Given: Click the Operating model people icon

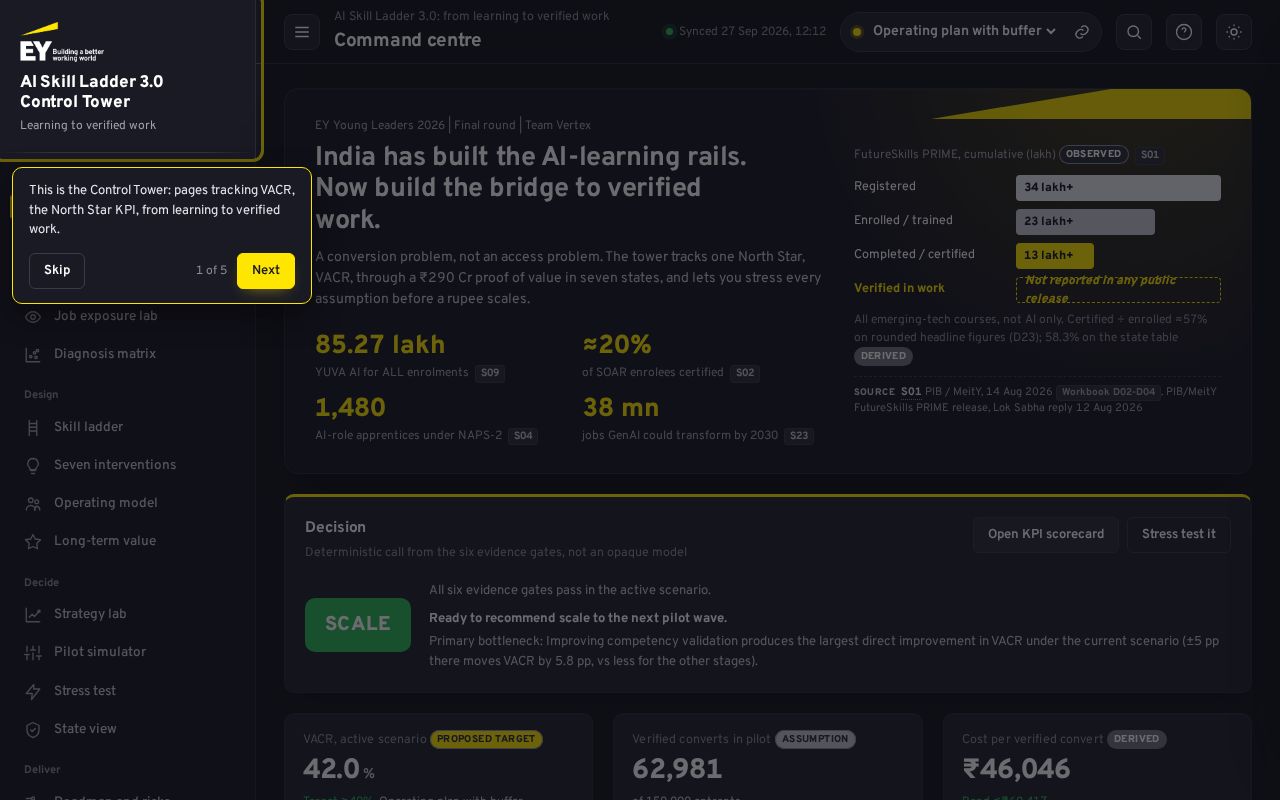Looking at the screenshot, I should click(x=33, y=504).
